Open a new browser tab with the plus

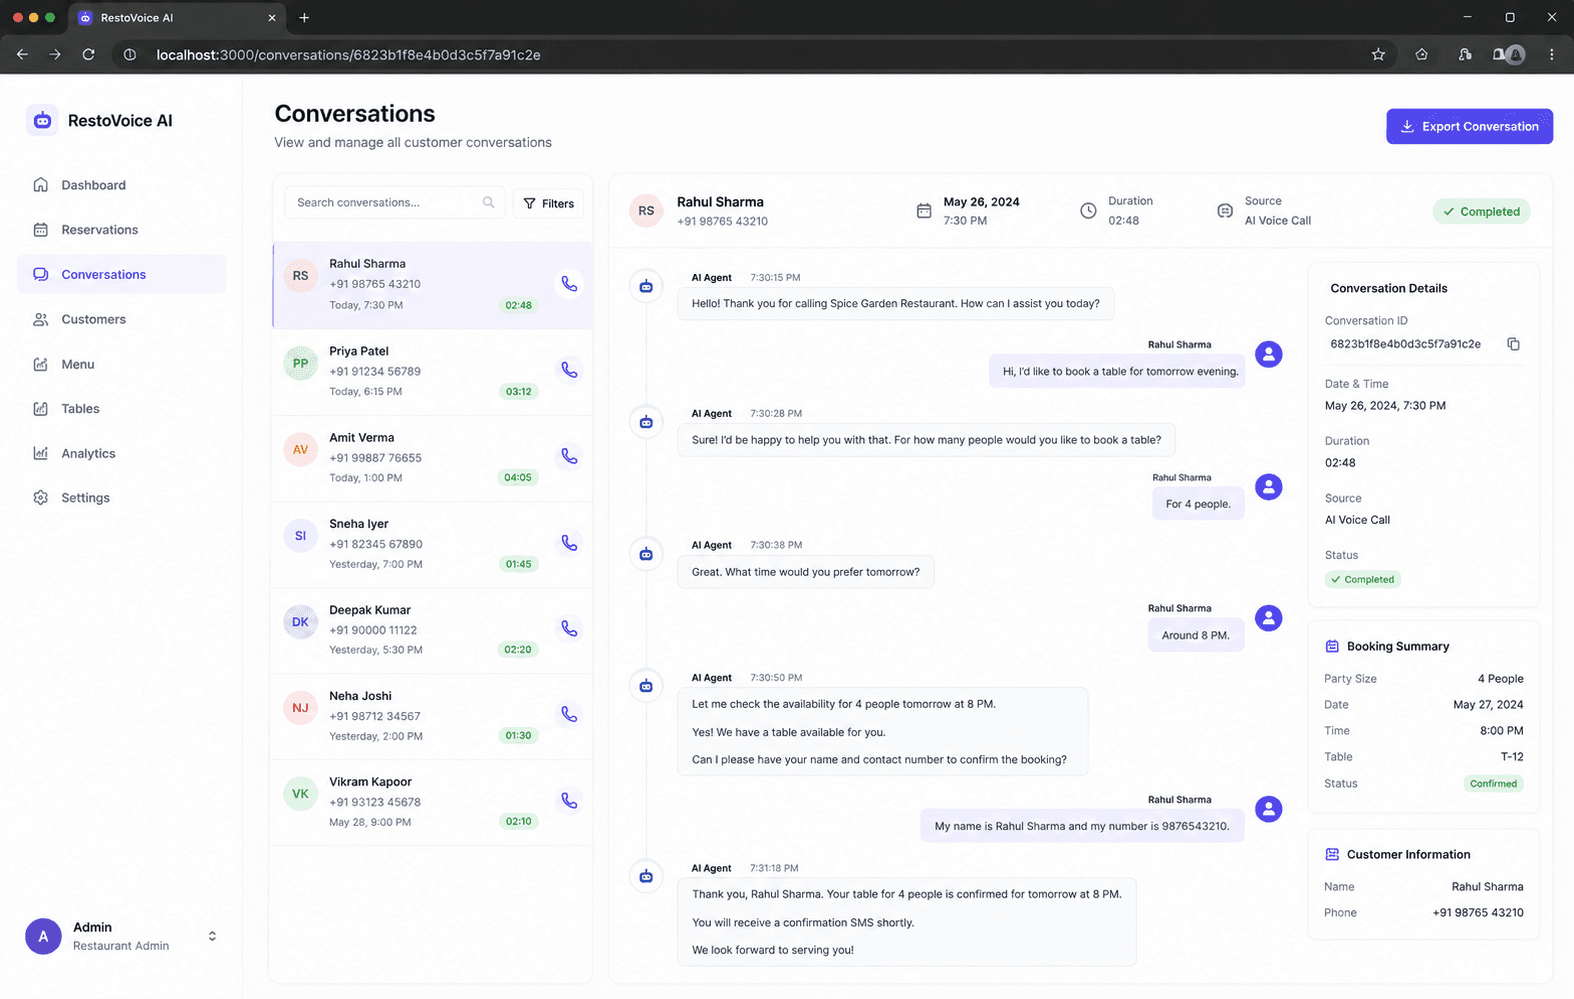304,18
